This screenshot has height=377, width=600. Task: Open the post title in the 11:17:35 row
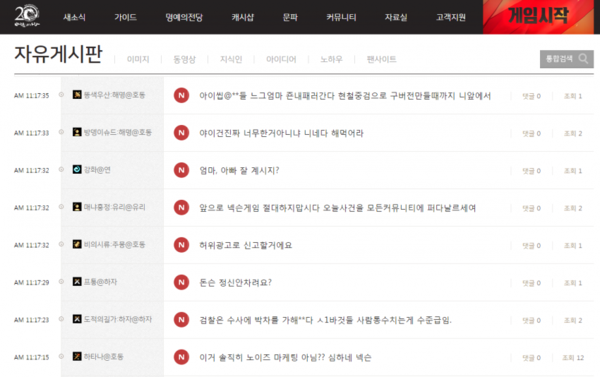(345, 96)
